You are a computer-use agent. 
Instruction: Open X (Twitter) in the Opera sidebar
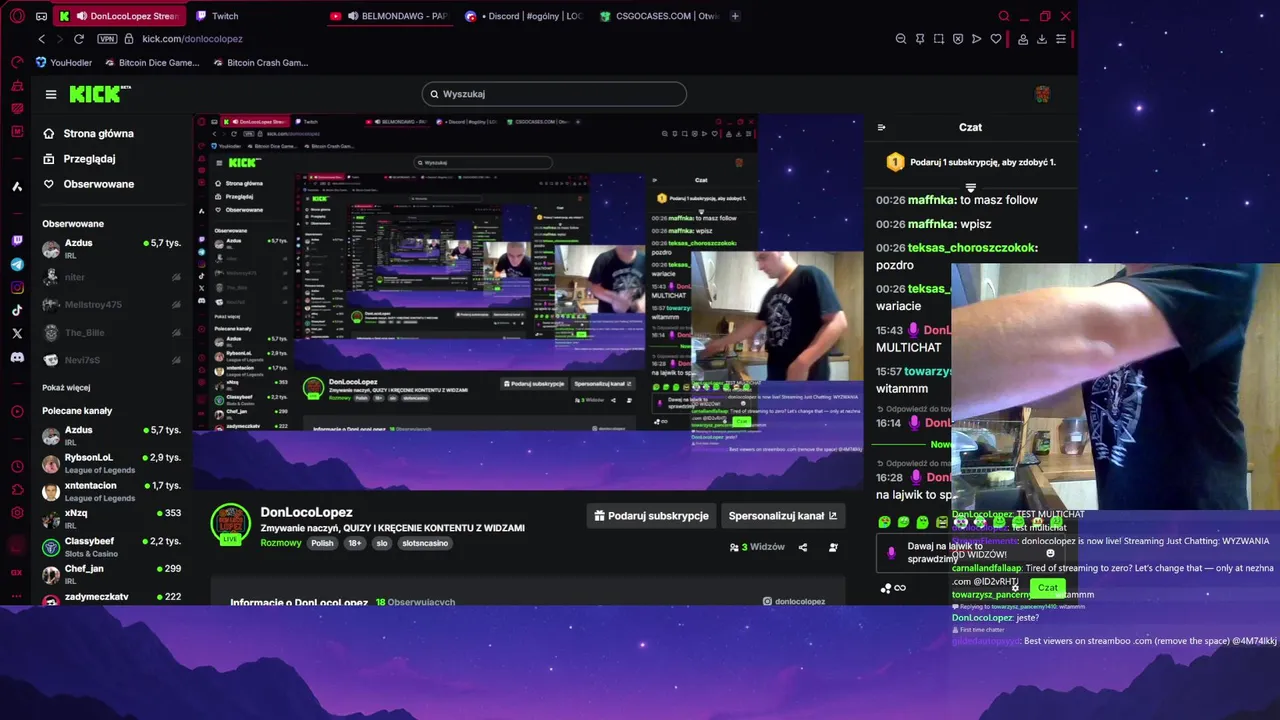click(x=17, y=333)
